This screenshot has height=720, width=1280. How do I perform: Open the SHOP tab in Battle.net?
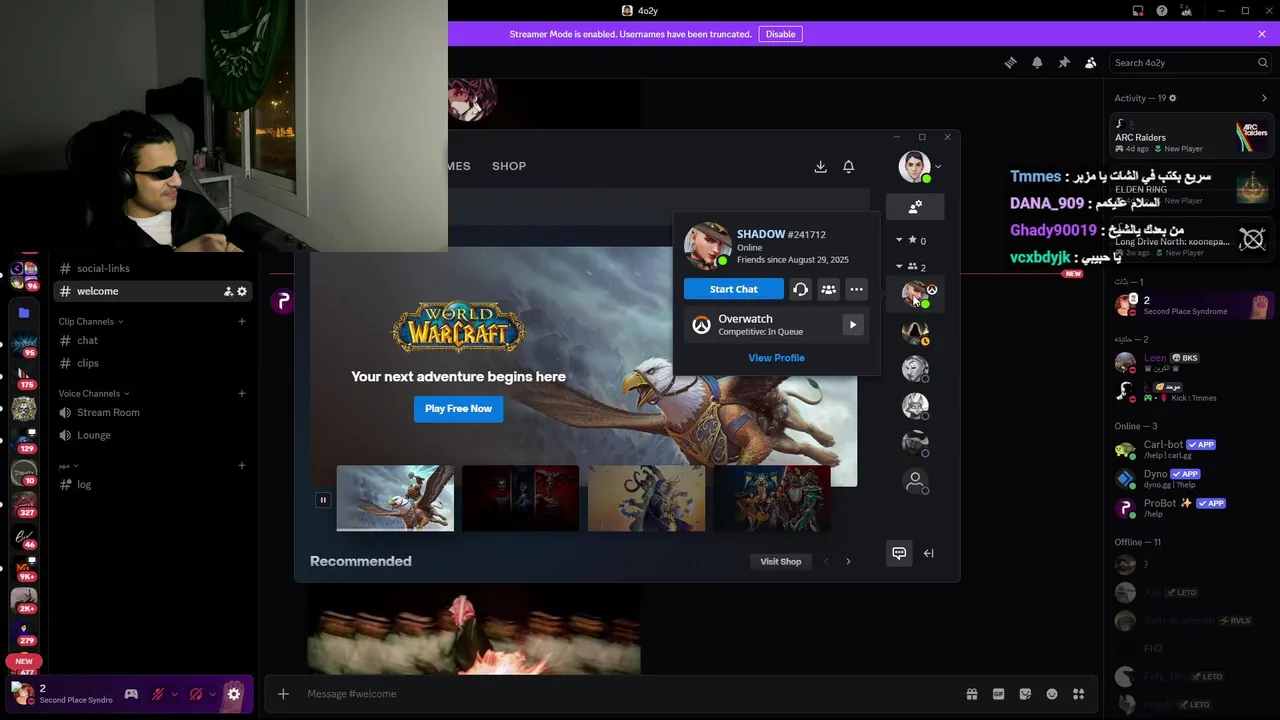(x=509, y=166)
